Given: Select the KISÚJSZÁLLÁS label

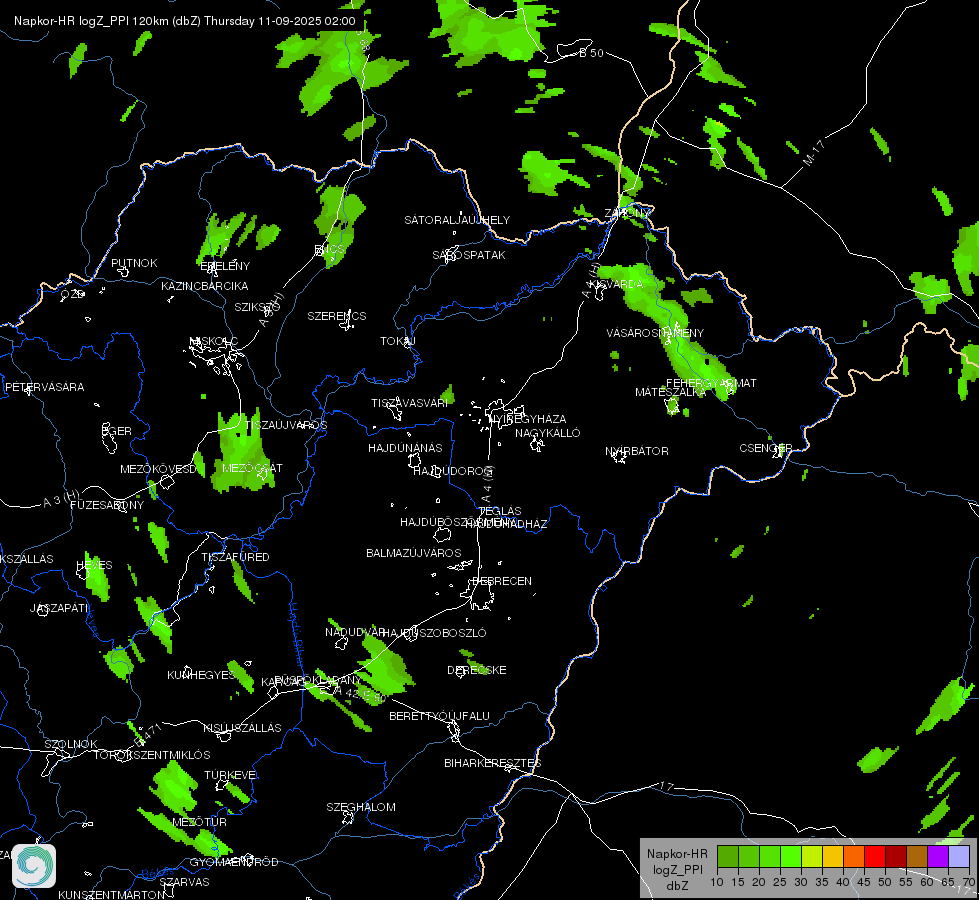Looking at the screenshot, I should (242, 728).
